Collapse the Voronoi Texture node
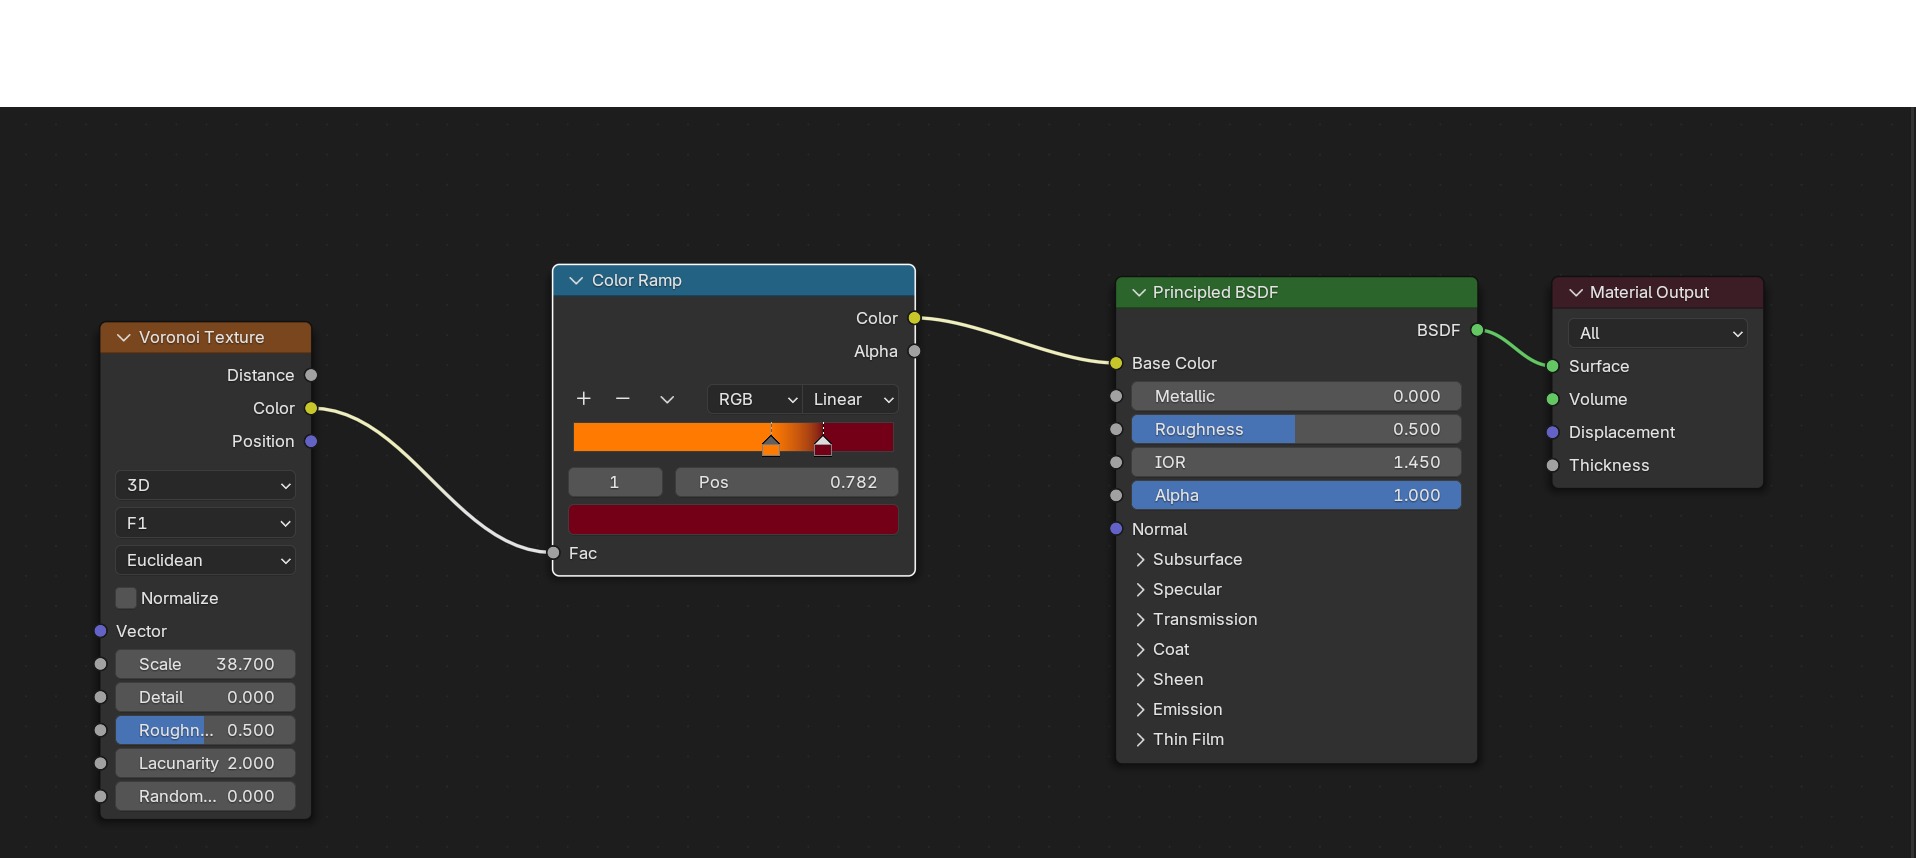This screenshot has width=1916, height=858. click(124, 338)
